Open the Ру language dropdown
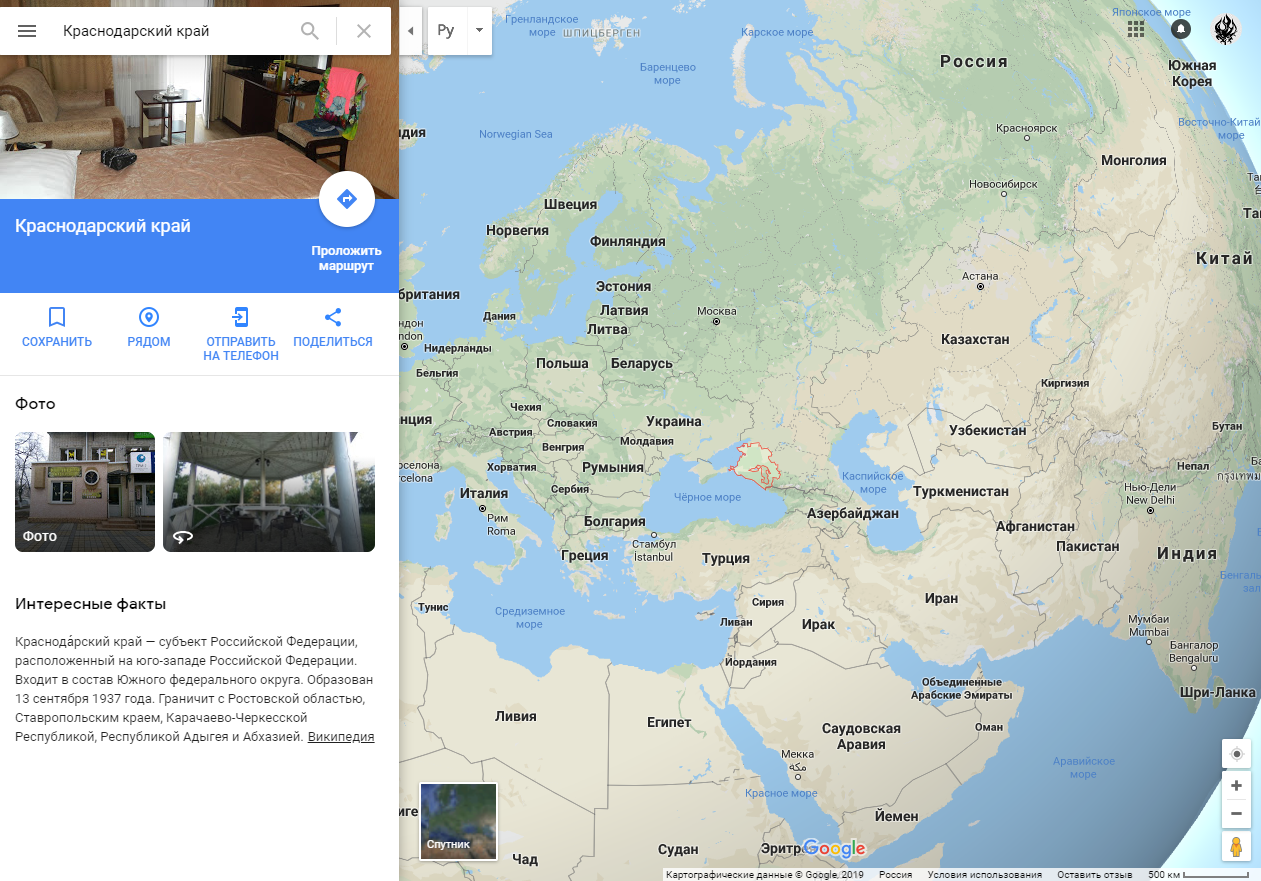This screenshot has height=881, width=1261. [x=459, y=31]
